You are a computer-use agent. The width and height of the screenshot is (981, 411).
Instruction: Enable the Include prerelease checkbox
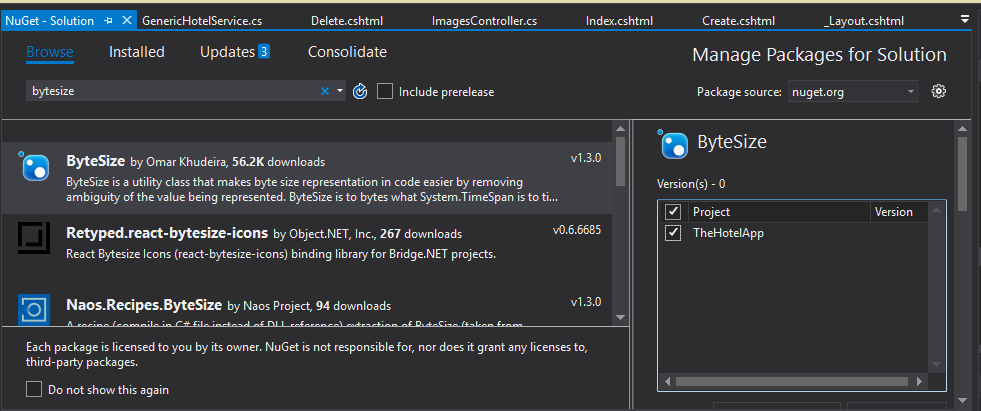coord(385,91)
